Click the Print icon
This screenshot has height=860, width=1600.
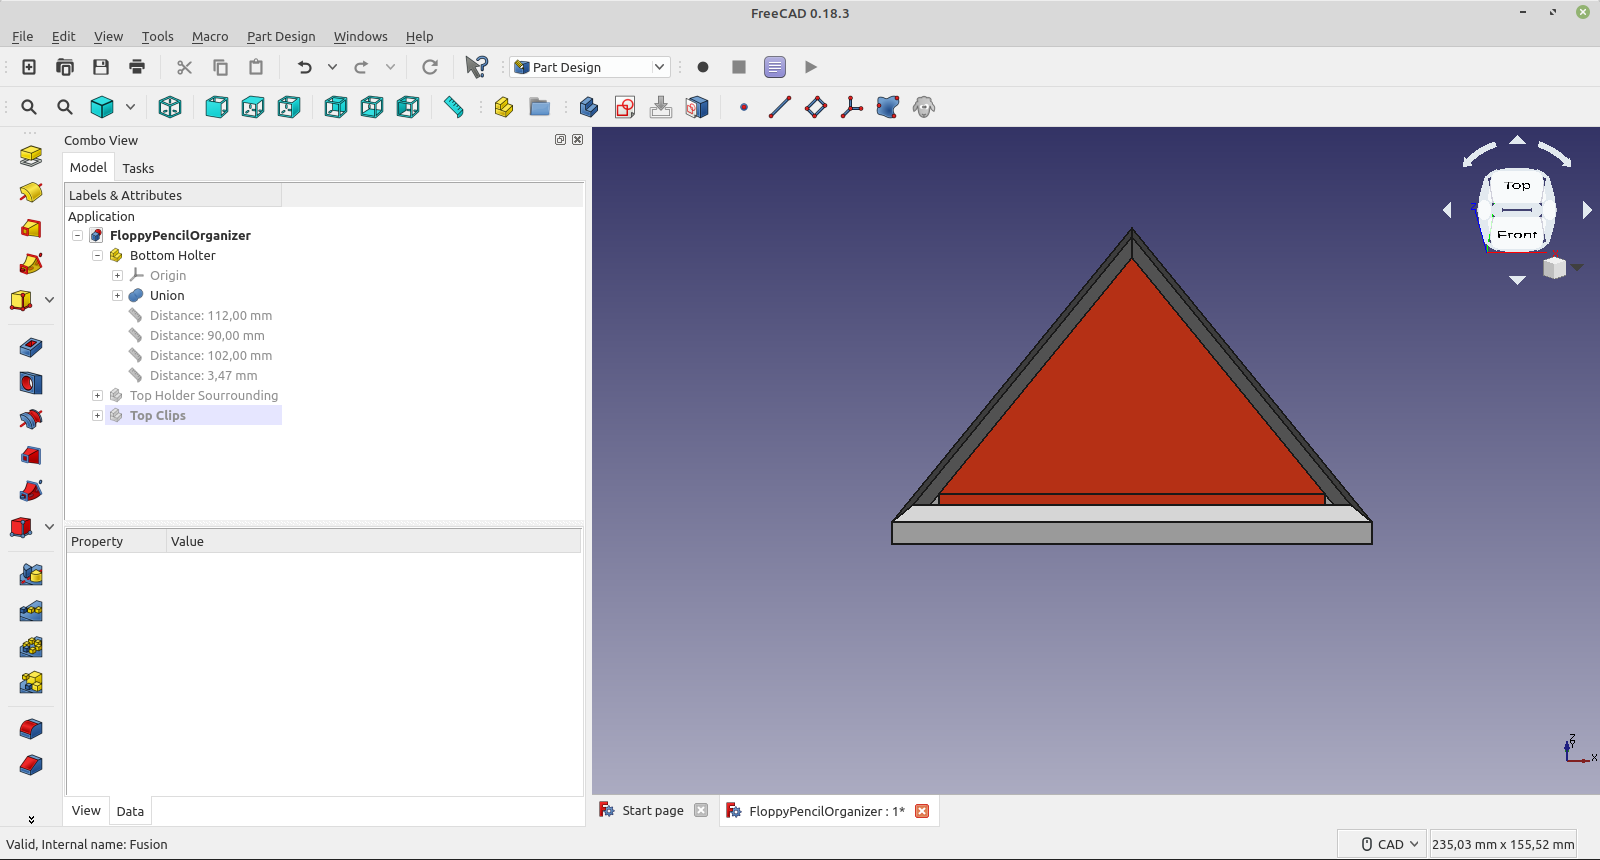click(137, 67)
